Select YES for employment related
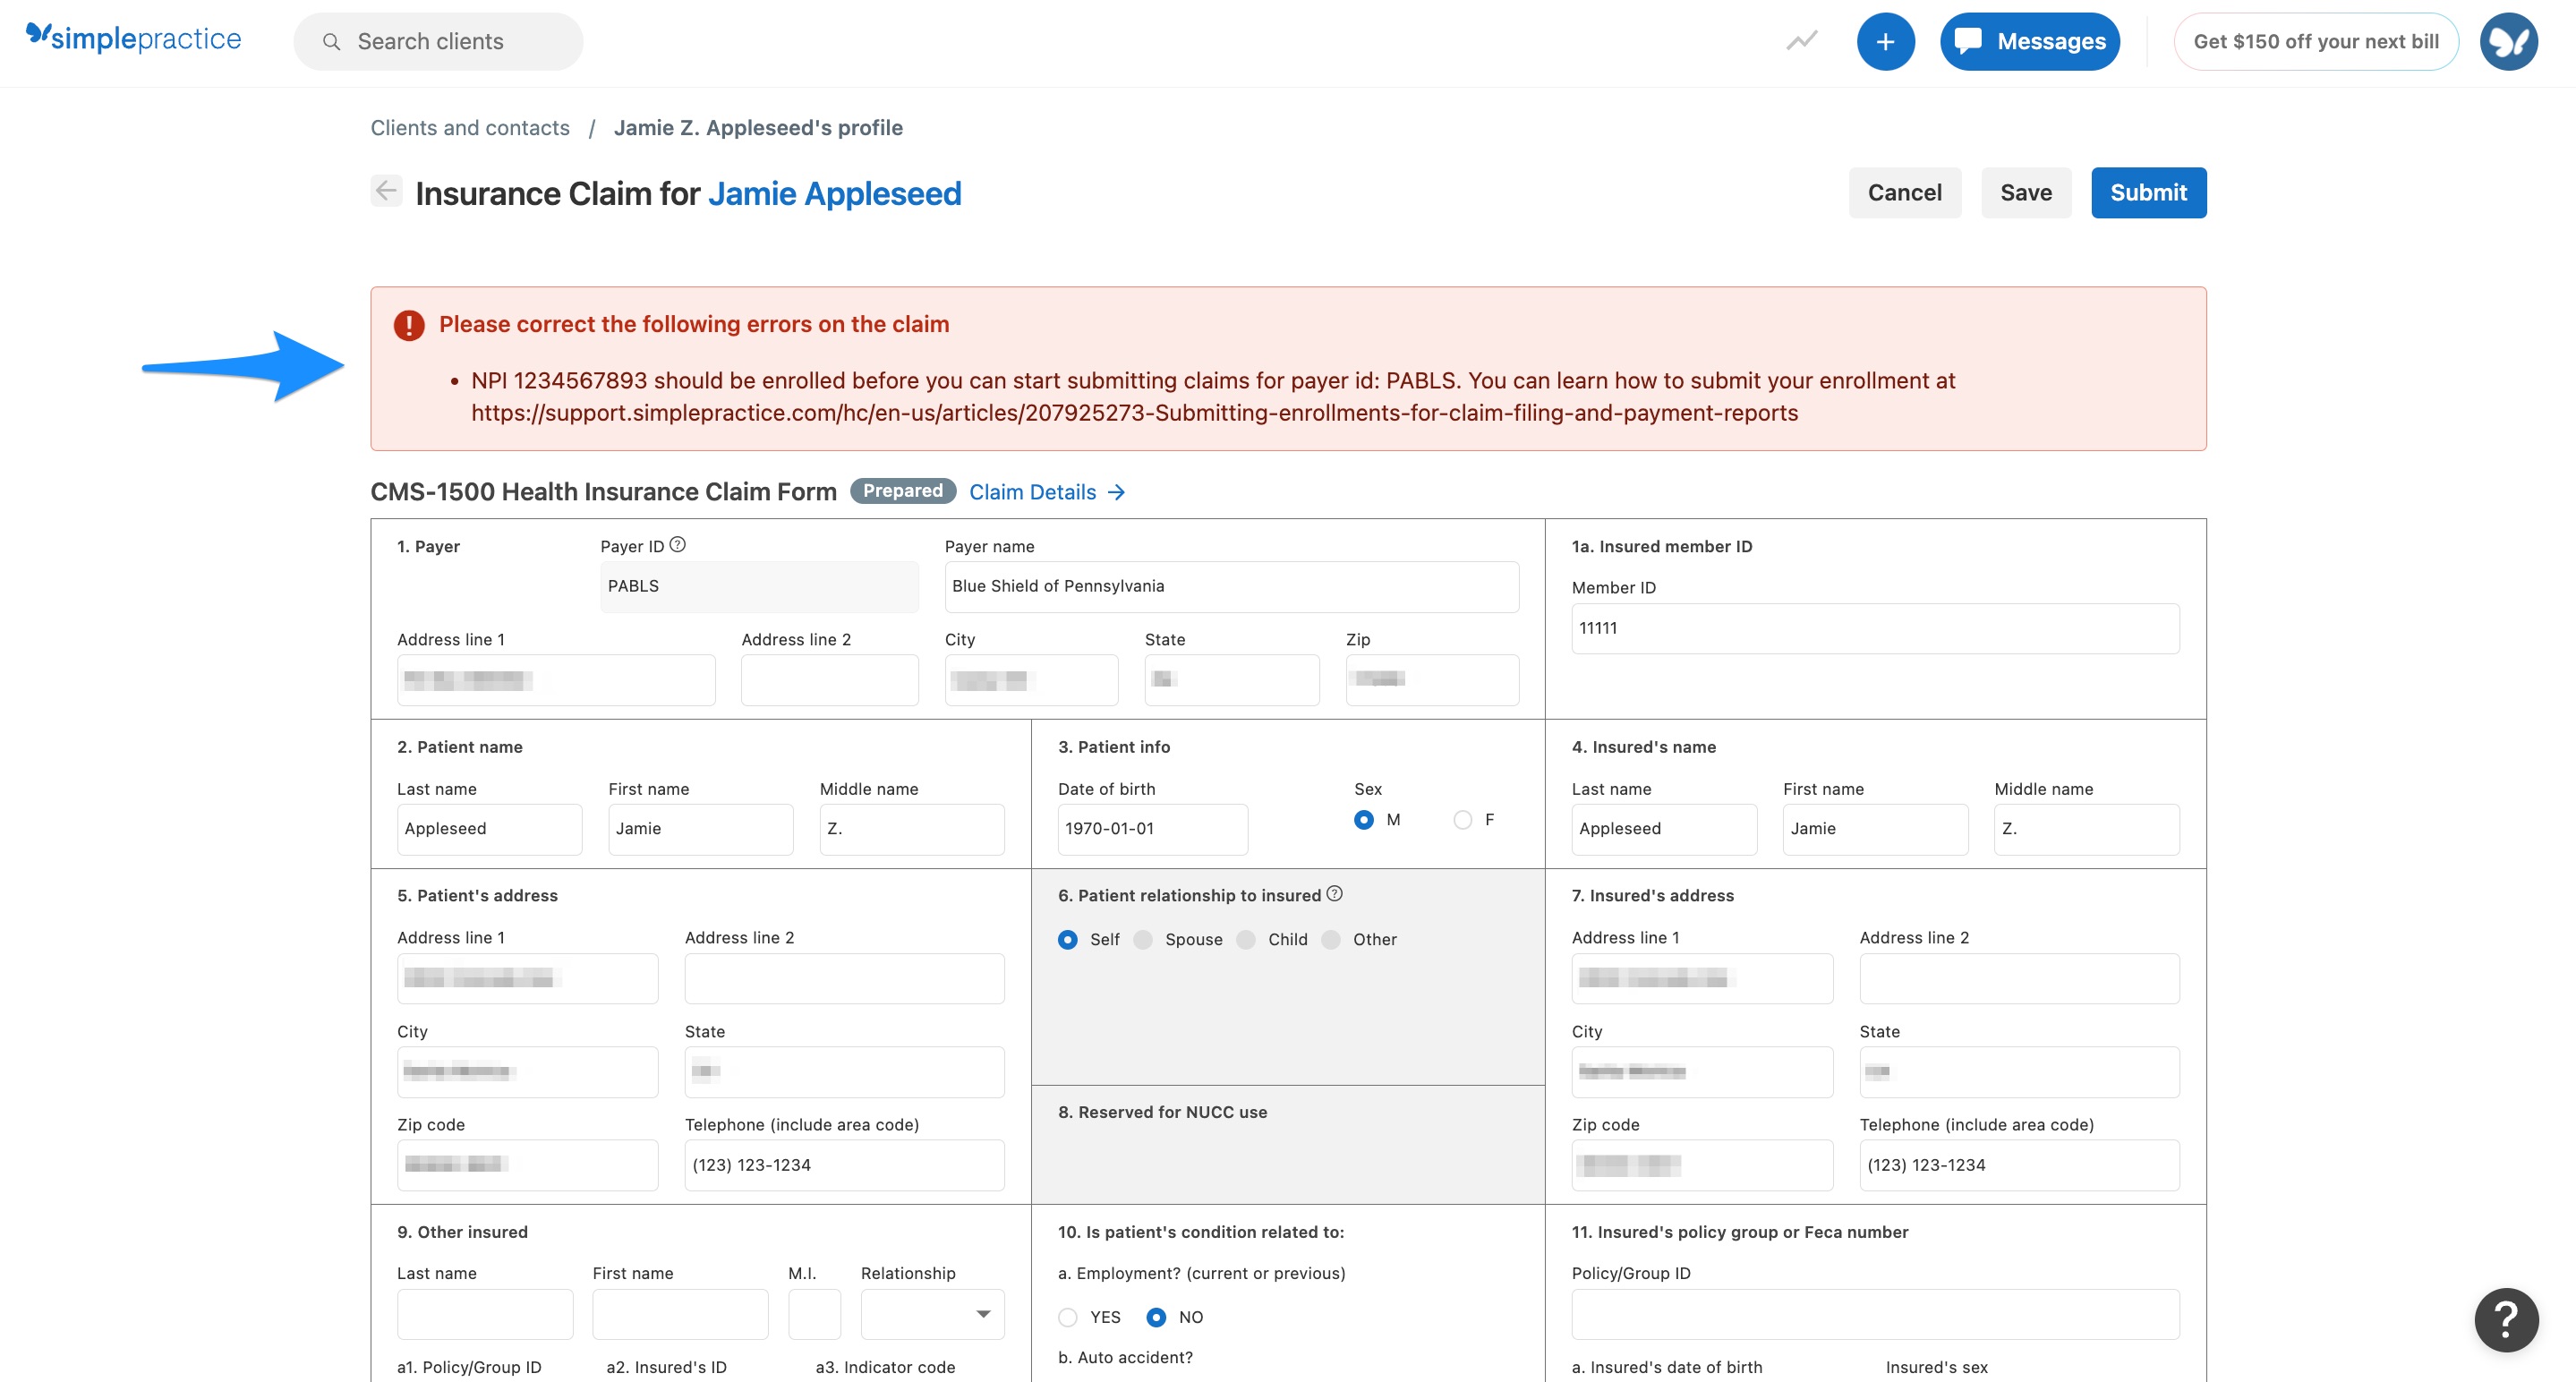 tap(1067, 1317)
